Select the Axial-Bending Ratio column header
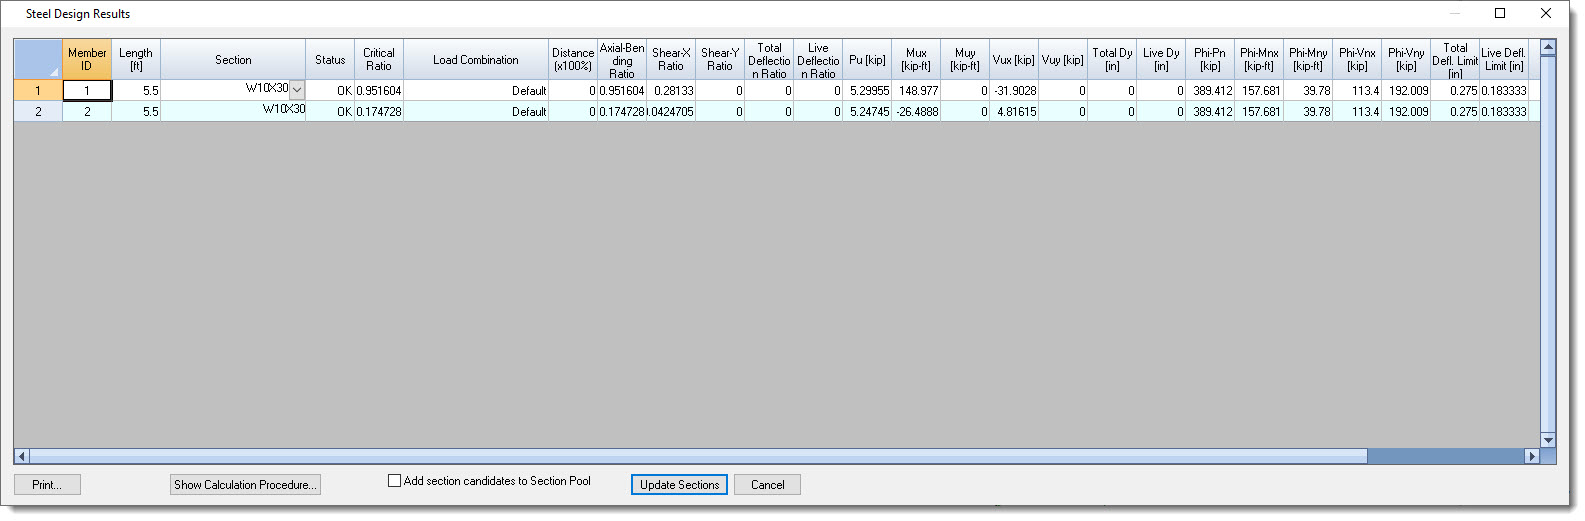 click(622, 60)
